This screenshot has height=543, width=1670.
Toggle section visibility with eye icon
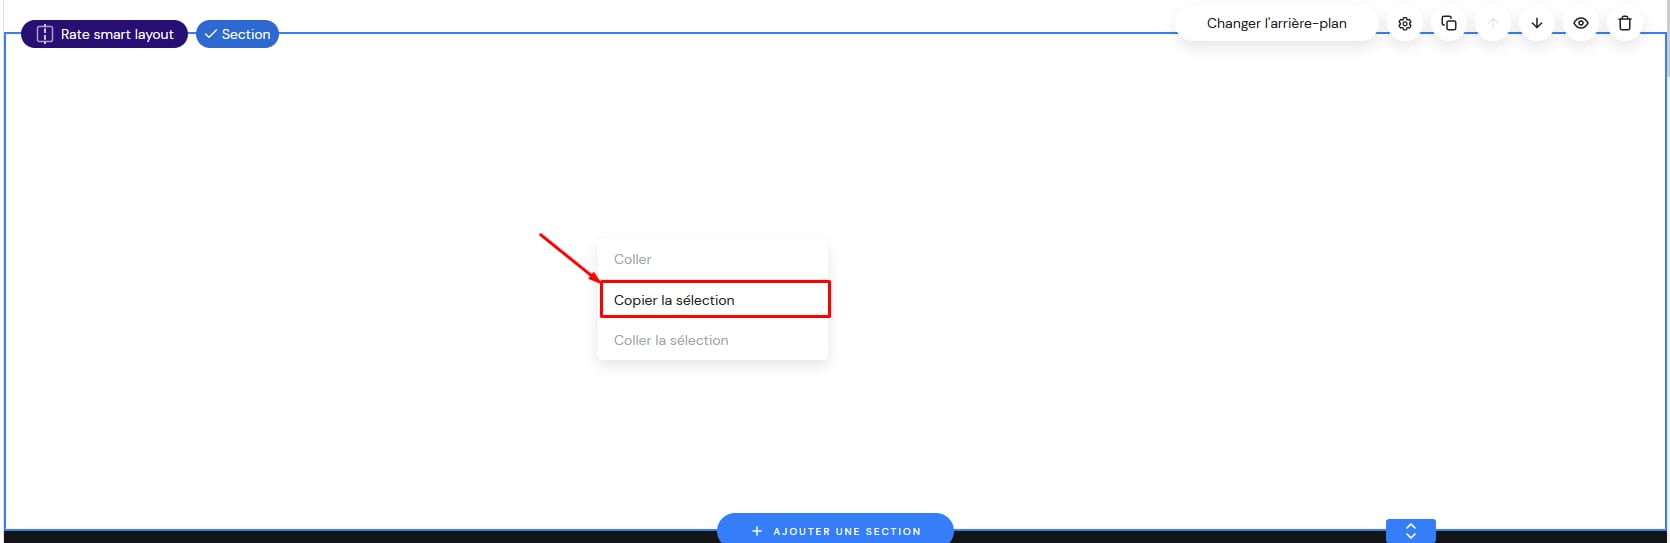1580,24
